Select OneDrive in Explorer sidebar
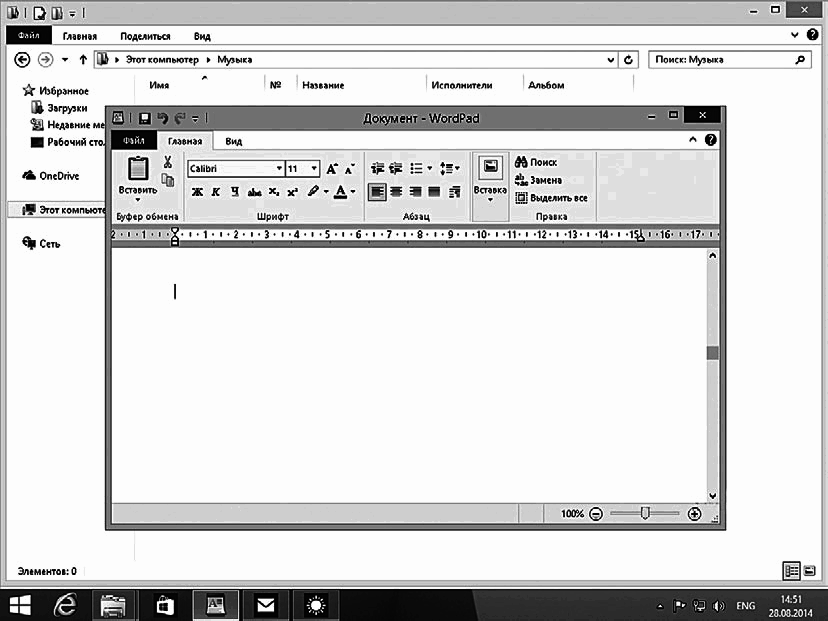 (51, 176)
